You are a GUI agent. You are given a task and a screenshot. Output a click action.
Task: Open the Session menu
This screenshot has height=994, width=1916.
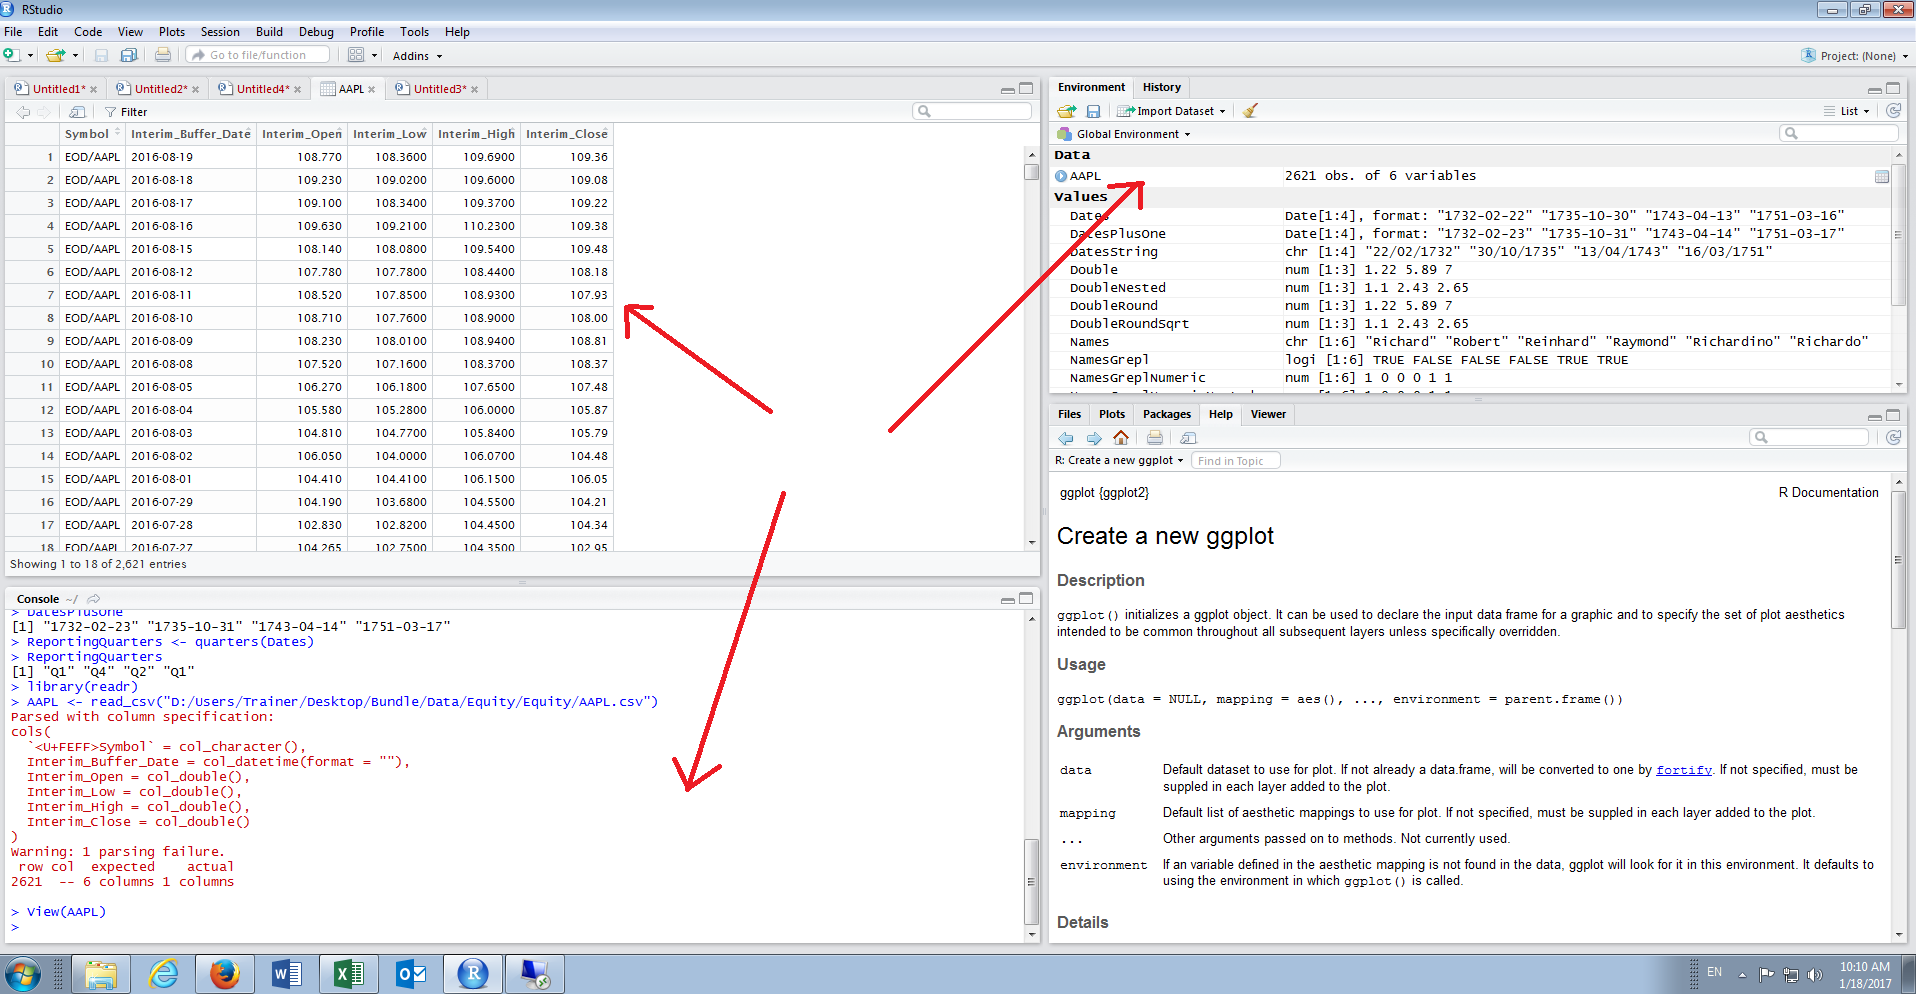click(220, 32)
